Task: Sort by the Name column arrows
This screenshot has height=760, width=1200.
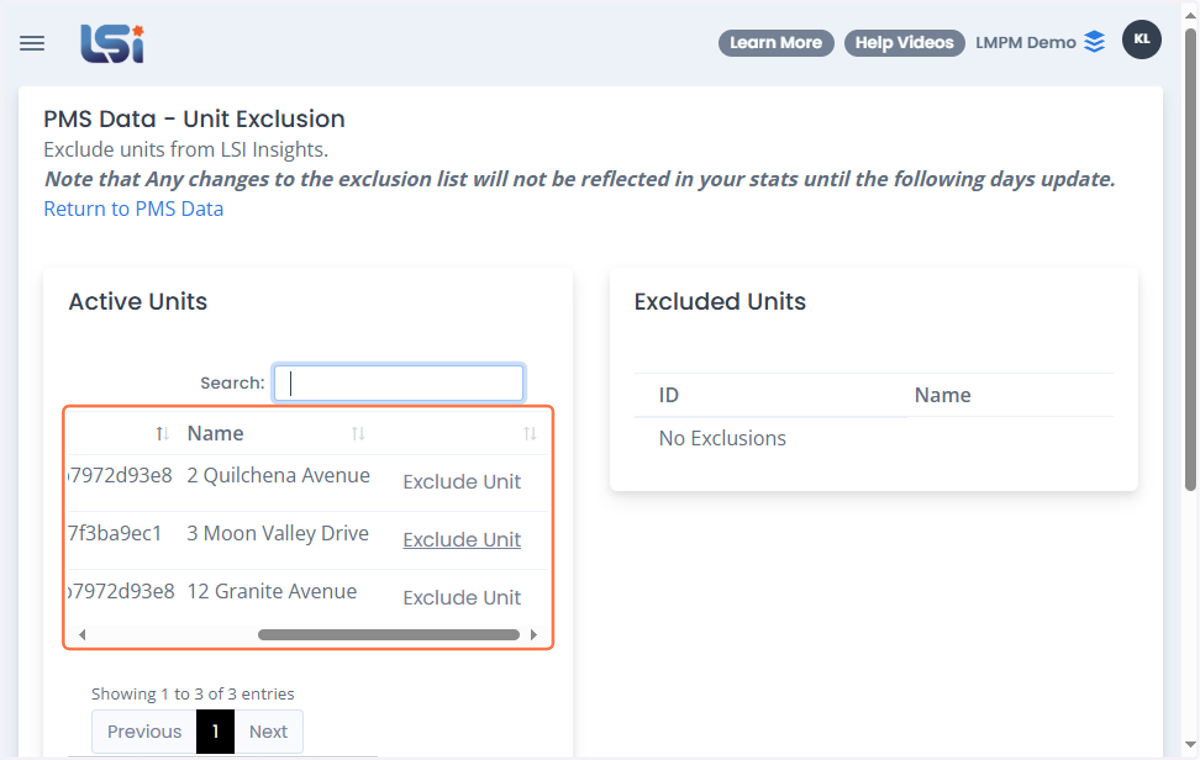Action: click(x=358, y=434)
